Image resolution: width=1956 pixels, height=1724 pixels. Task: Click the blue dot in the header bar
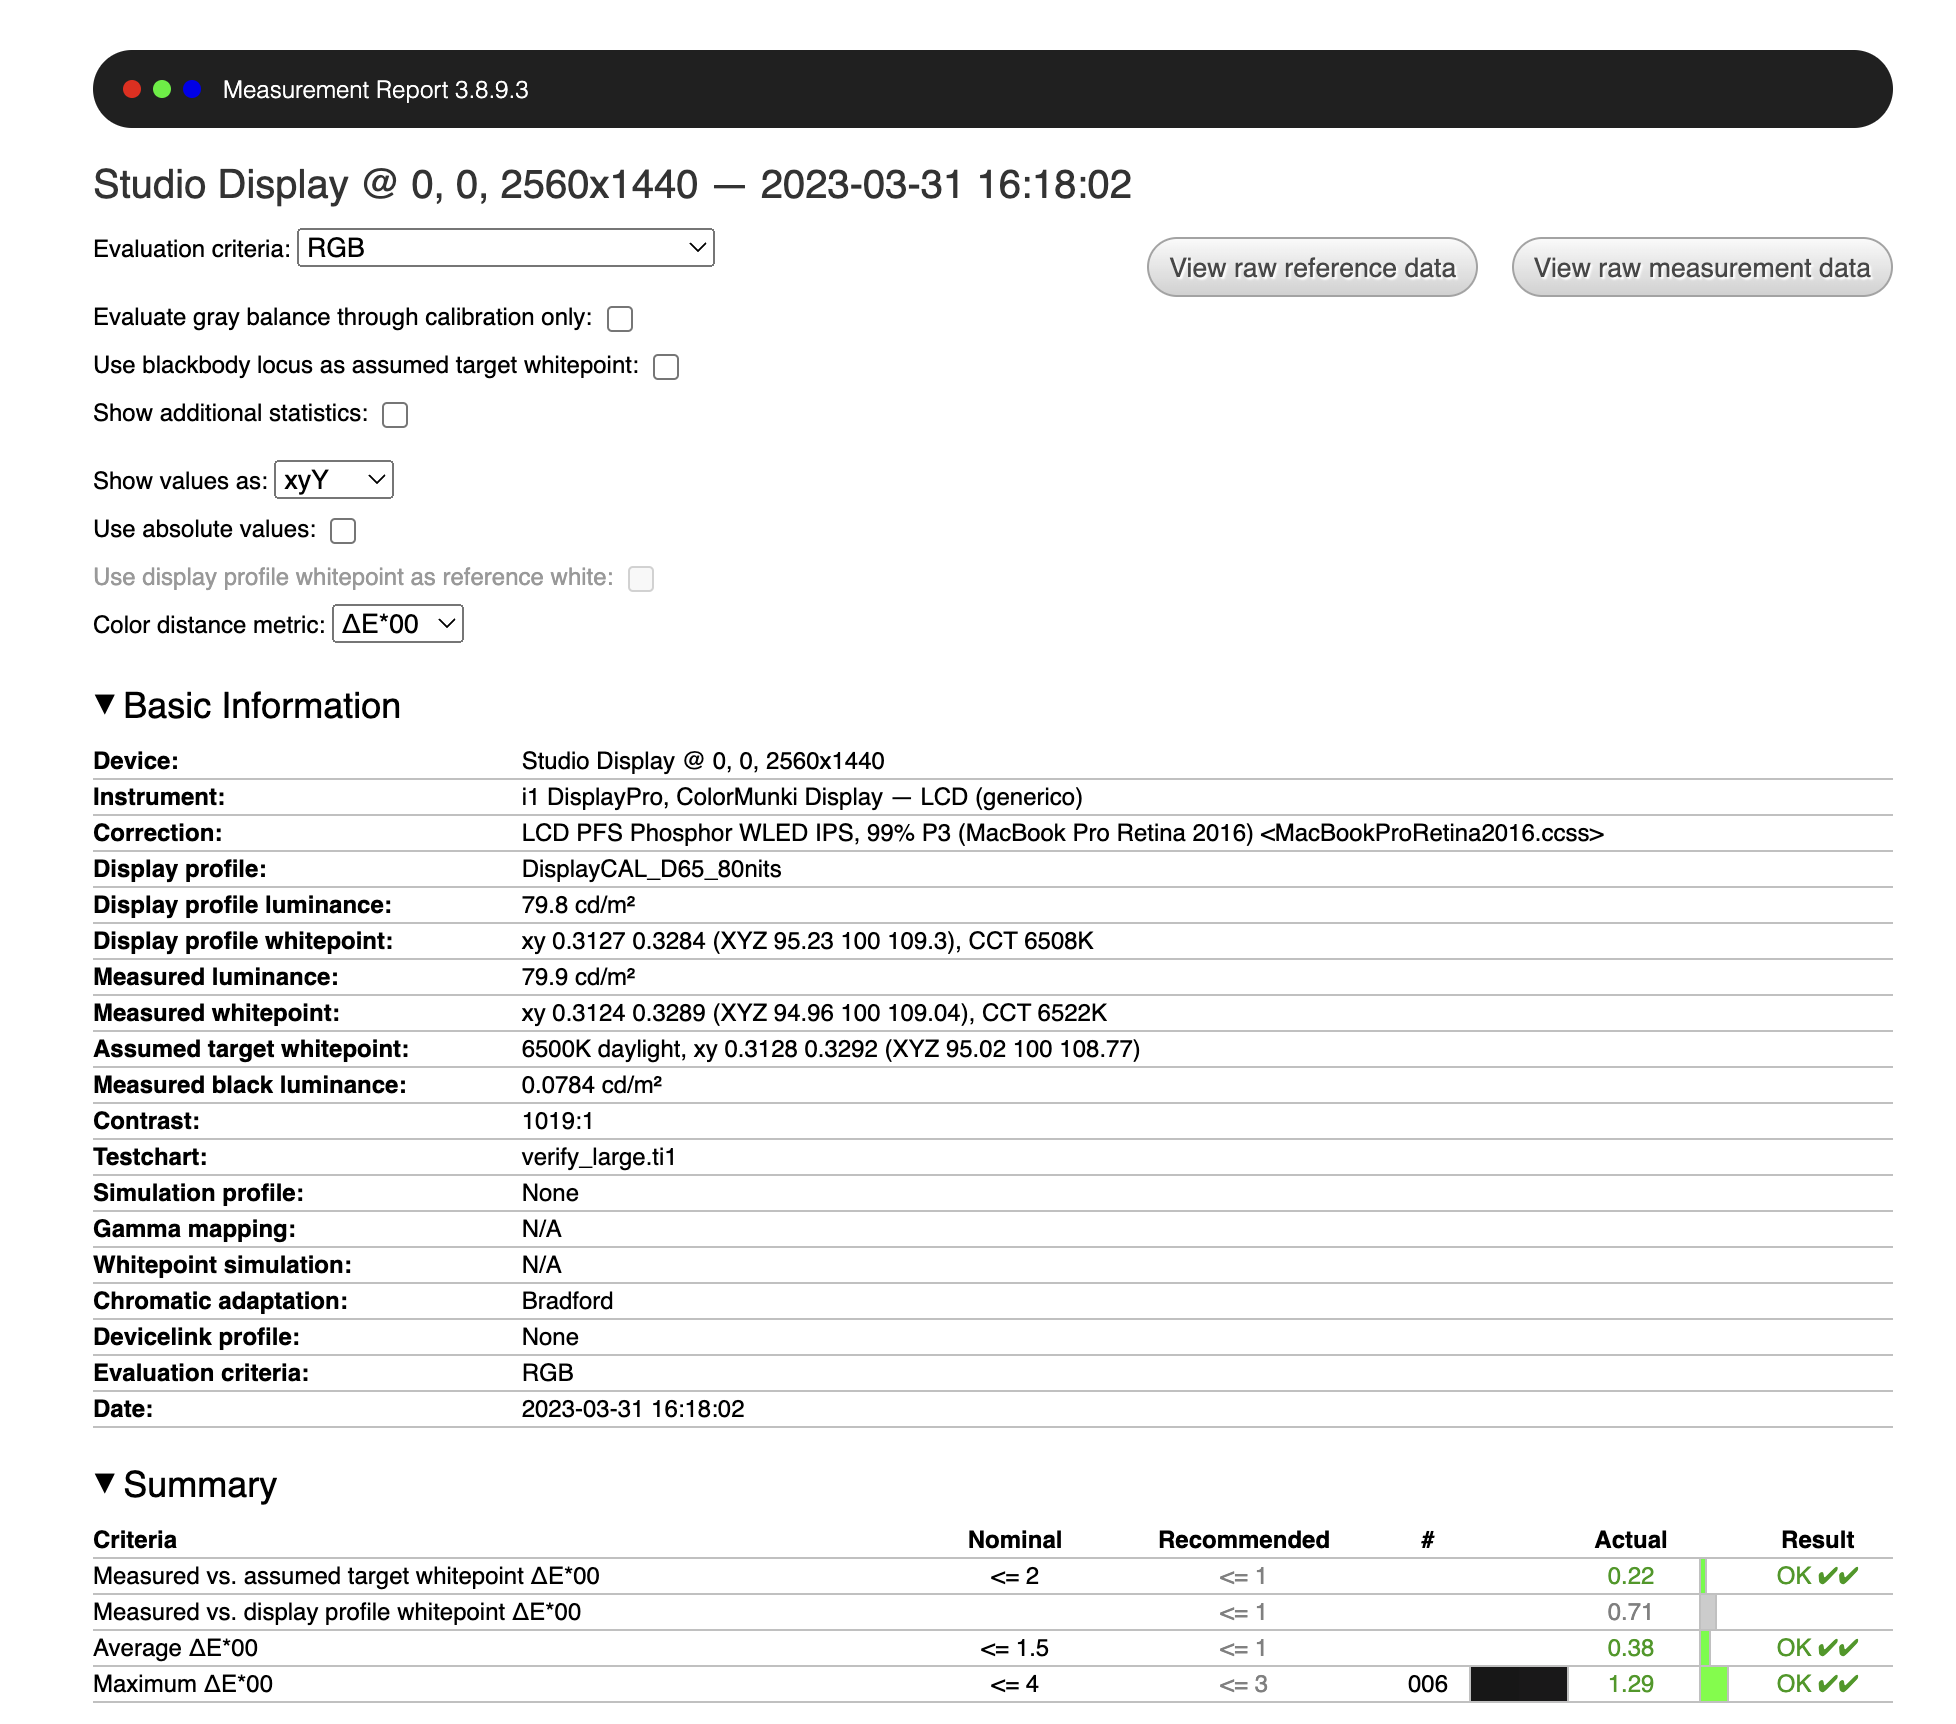tap(193, 90)
